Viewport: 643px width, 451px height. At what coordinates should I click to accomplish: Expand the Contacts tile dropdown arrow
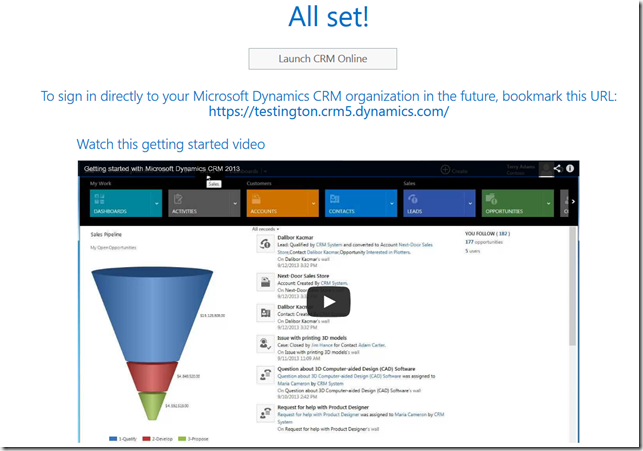392,203
